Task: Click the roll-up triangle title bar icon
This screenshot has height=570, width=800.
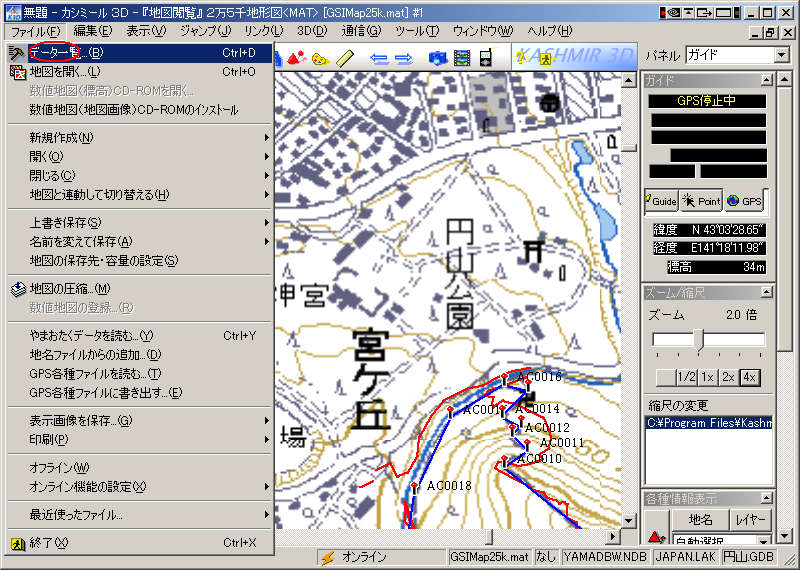Action: [x=688, y=13]
